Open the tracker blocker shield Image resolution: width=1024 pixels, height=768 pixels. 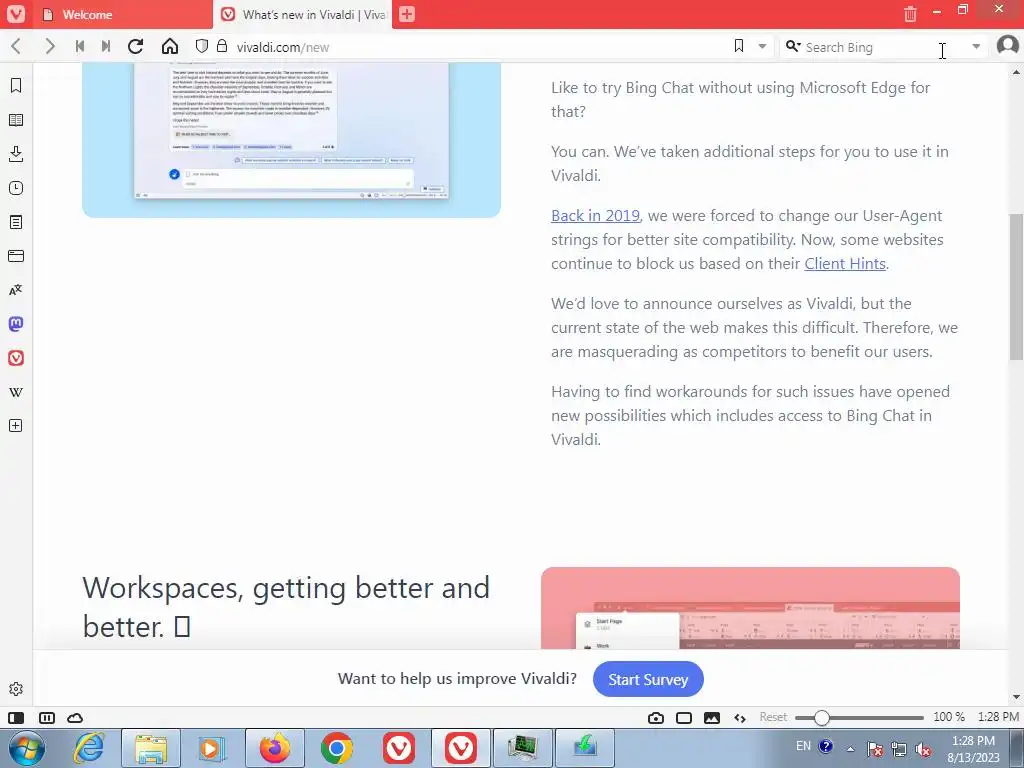coord(202,46)
